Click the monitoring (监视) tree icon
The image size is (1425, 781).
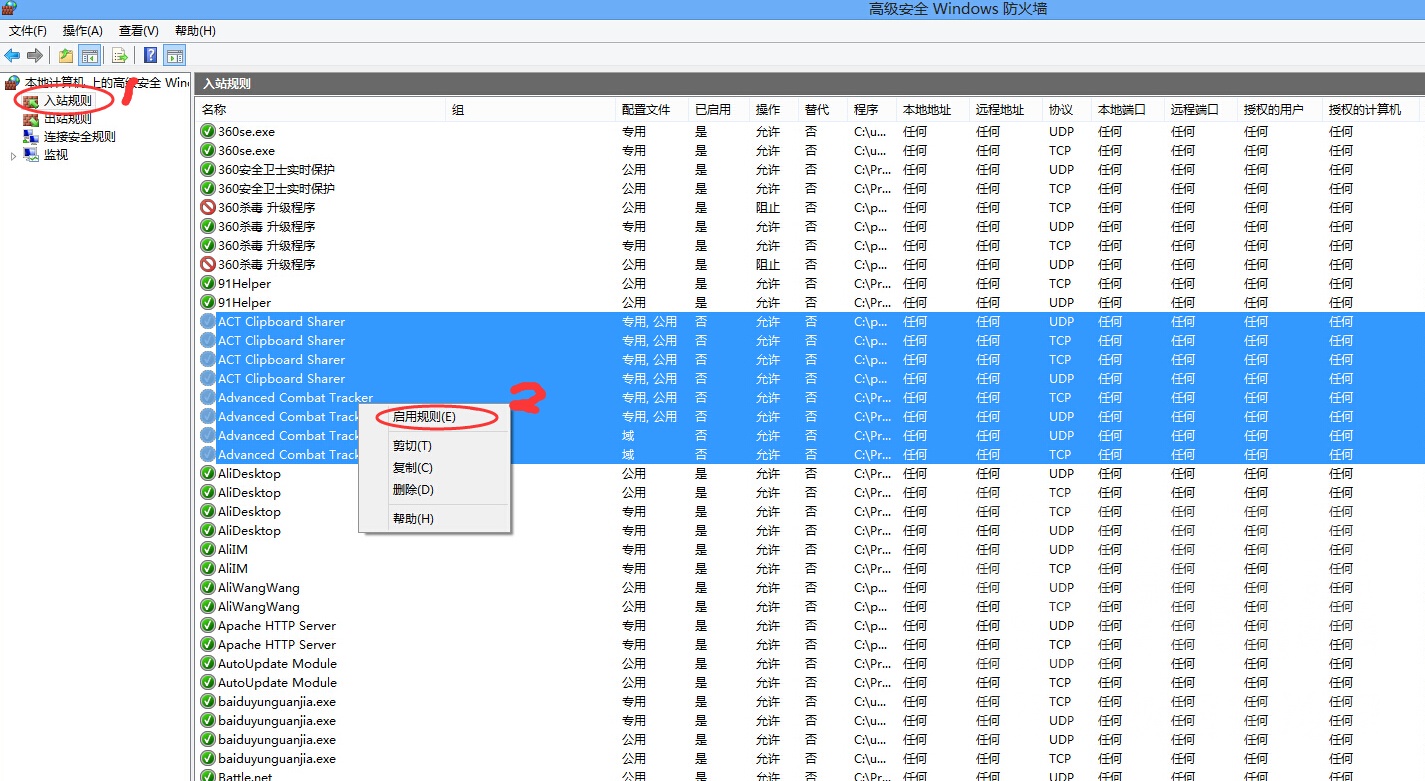[31, 154]
